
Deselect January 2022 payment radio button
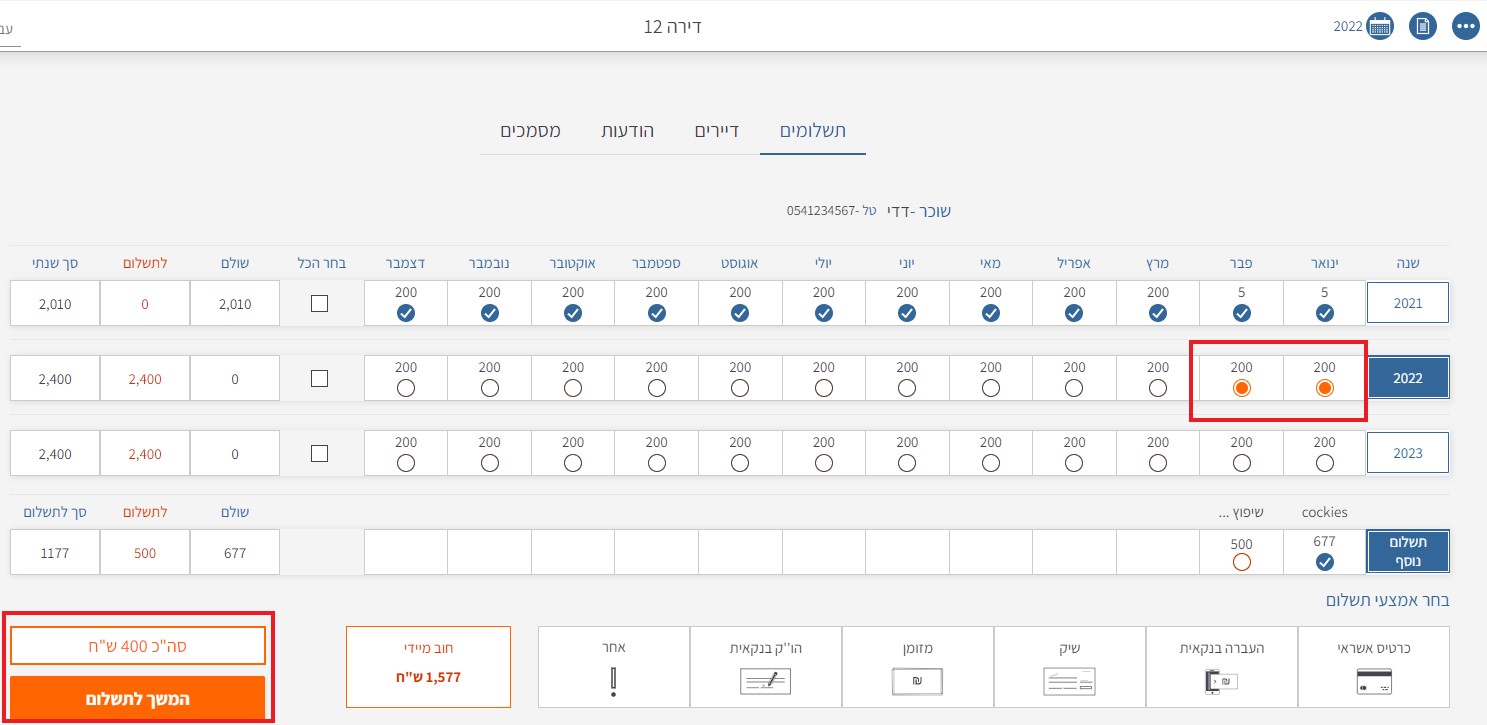pos(1324,388)
